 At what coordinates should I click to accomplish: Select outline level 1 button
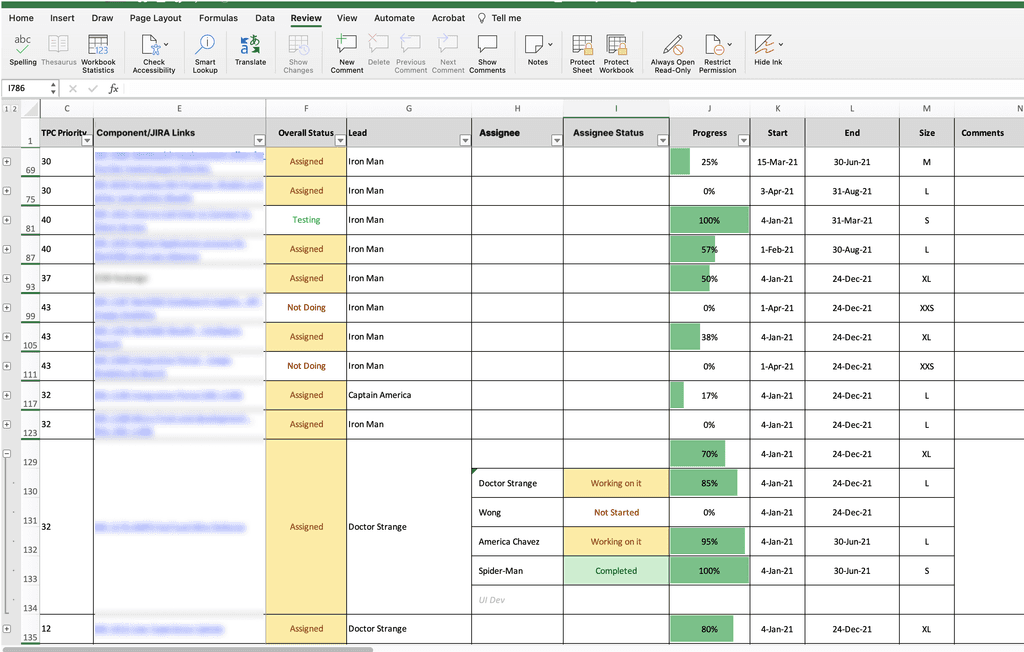(x=7, y=109)
